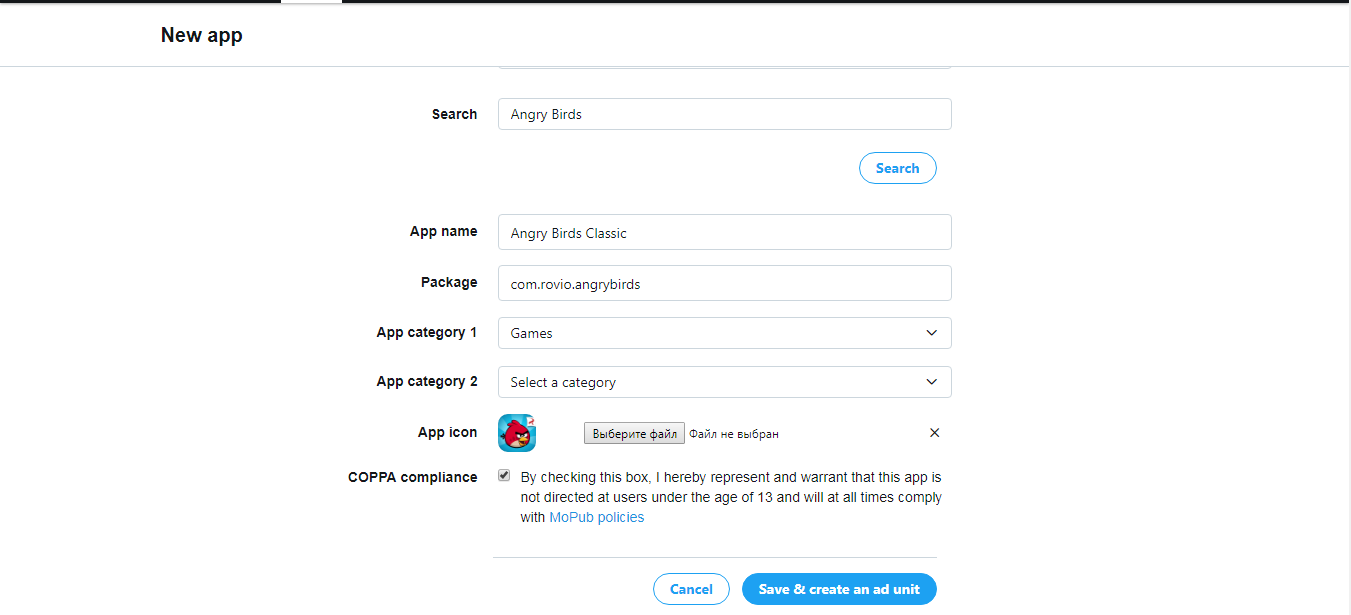Toggle the COPPA compliance checkbox
Screen dimensions: 1351x615
click(x=504, y=476)
